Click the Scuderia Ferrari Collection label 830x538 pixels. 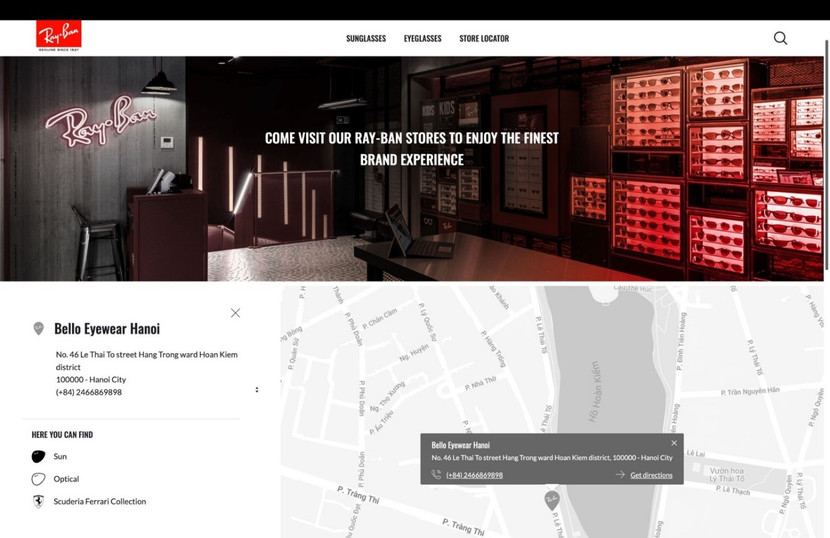[100, 501]
